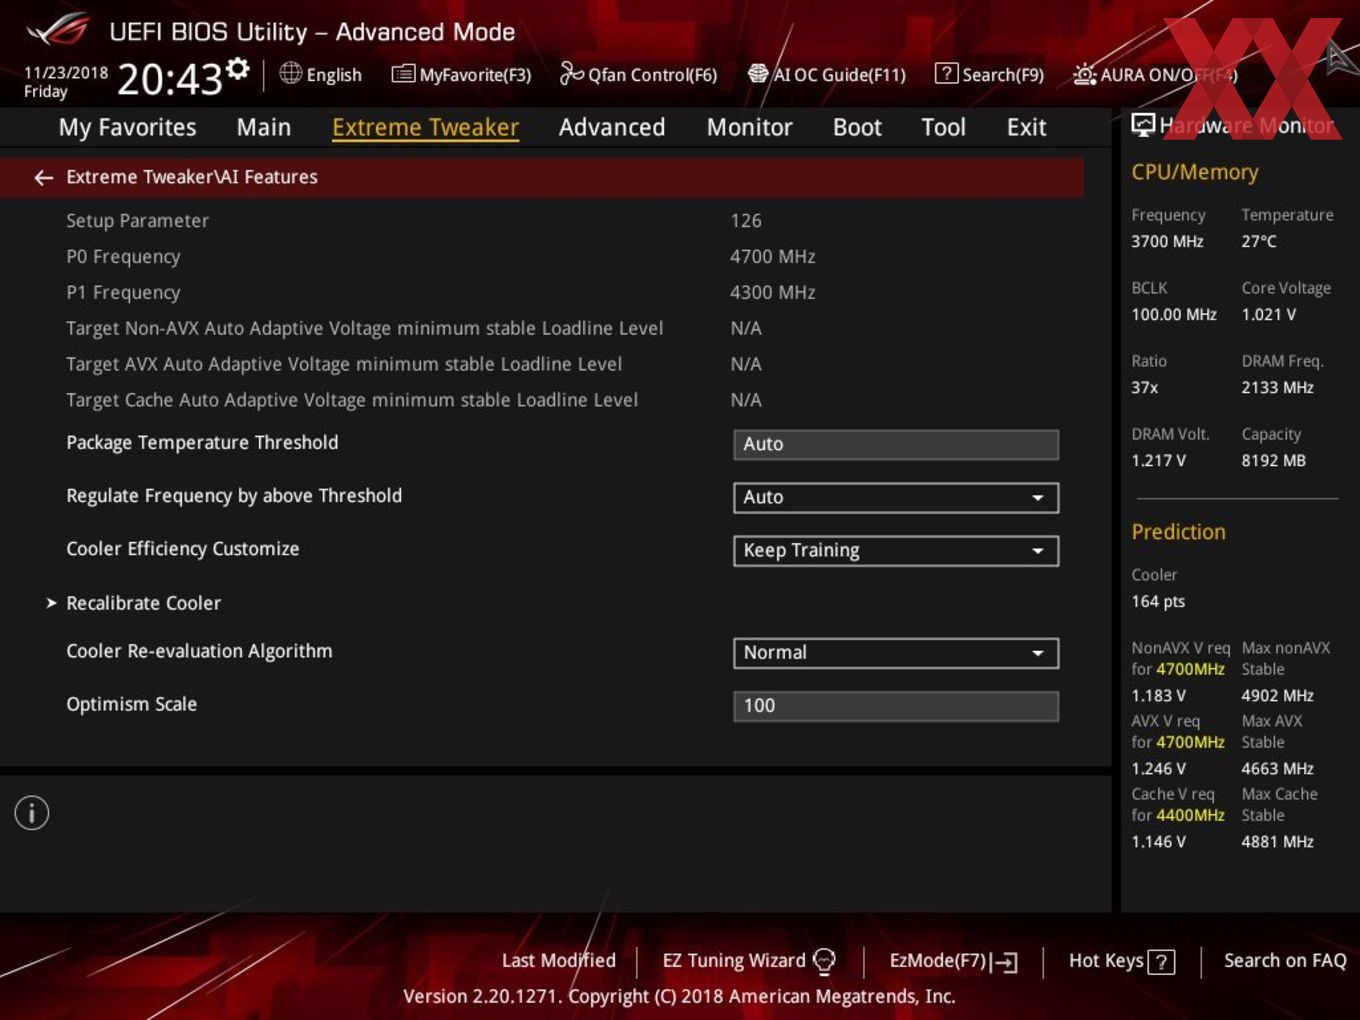
Task: Click the EzMode exit arrow icon
Action: point(1005,962)
